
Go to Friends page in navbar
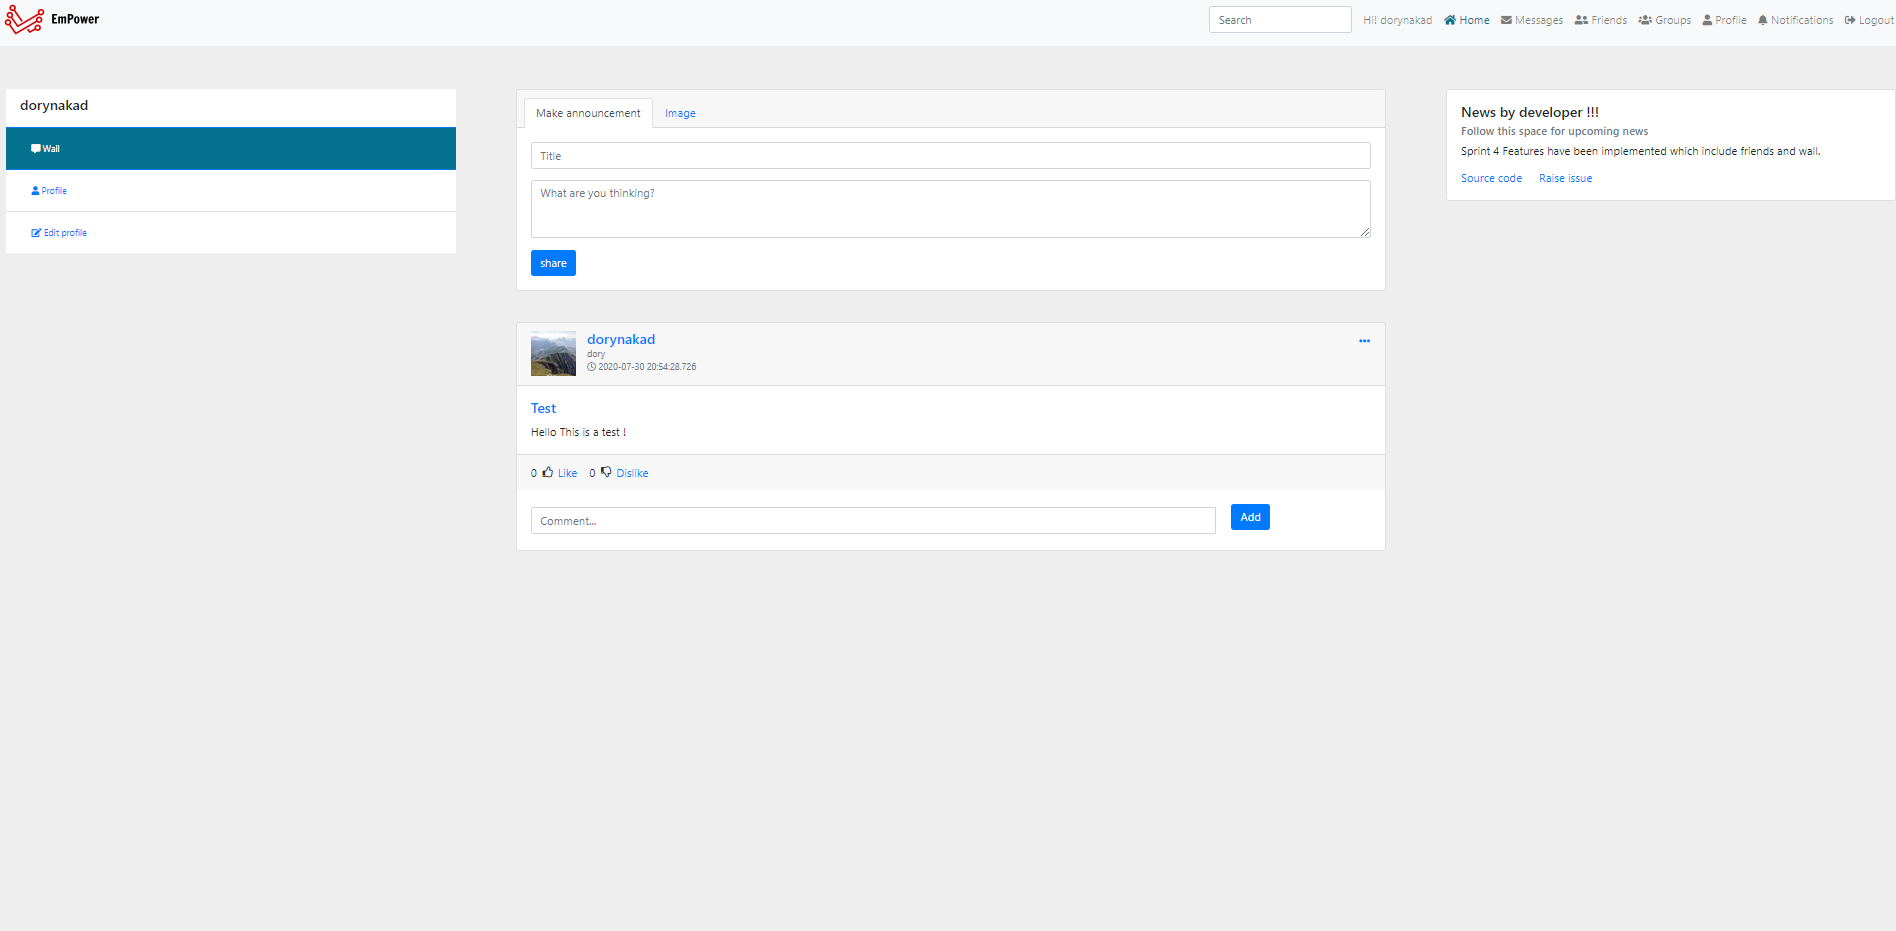click(x=1600, y=20)
